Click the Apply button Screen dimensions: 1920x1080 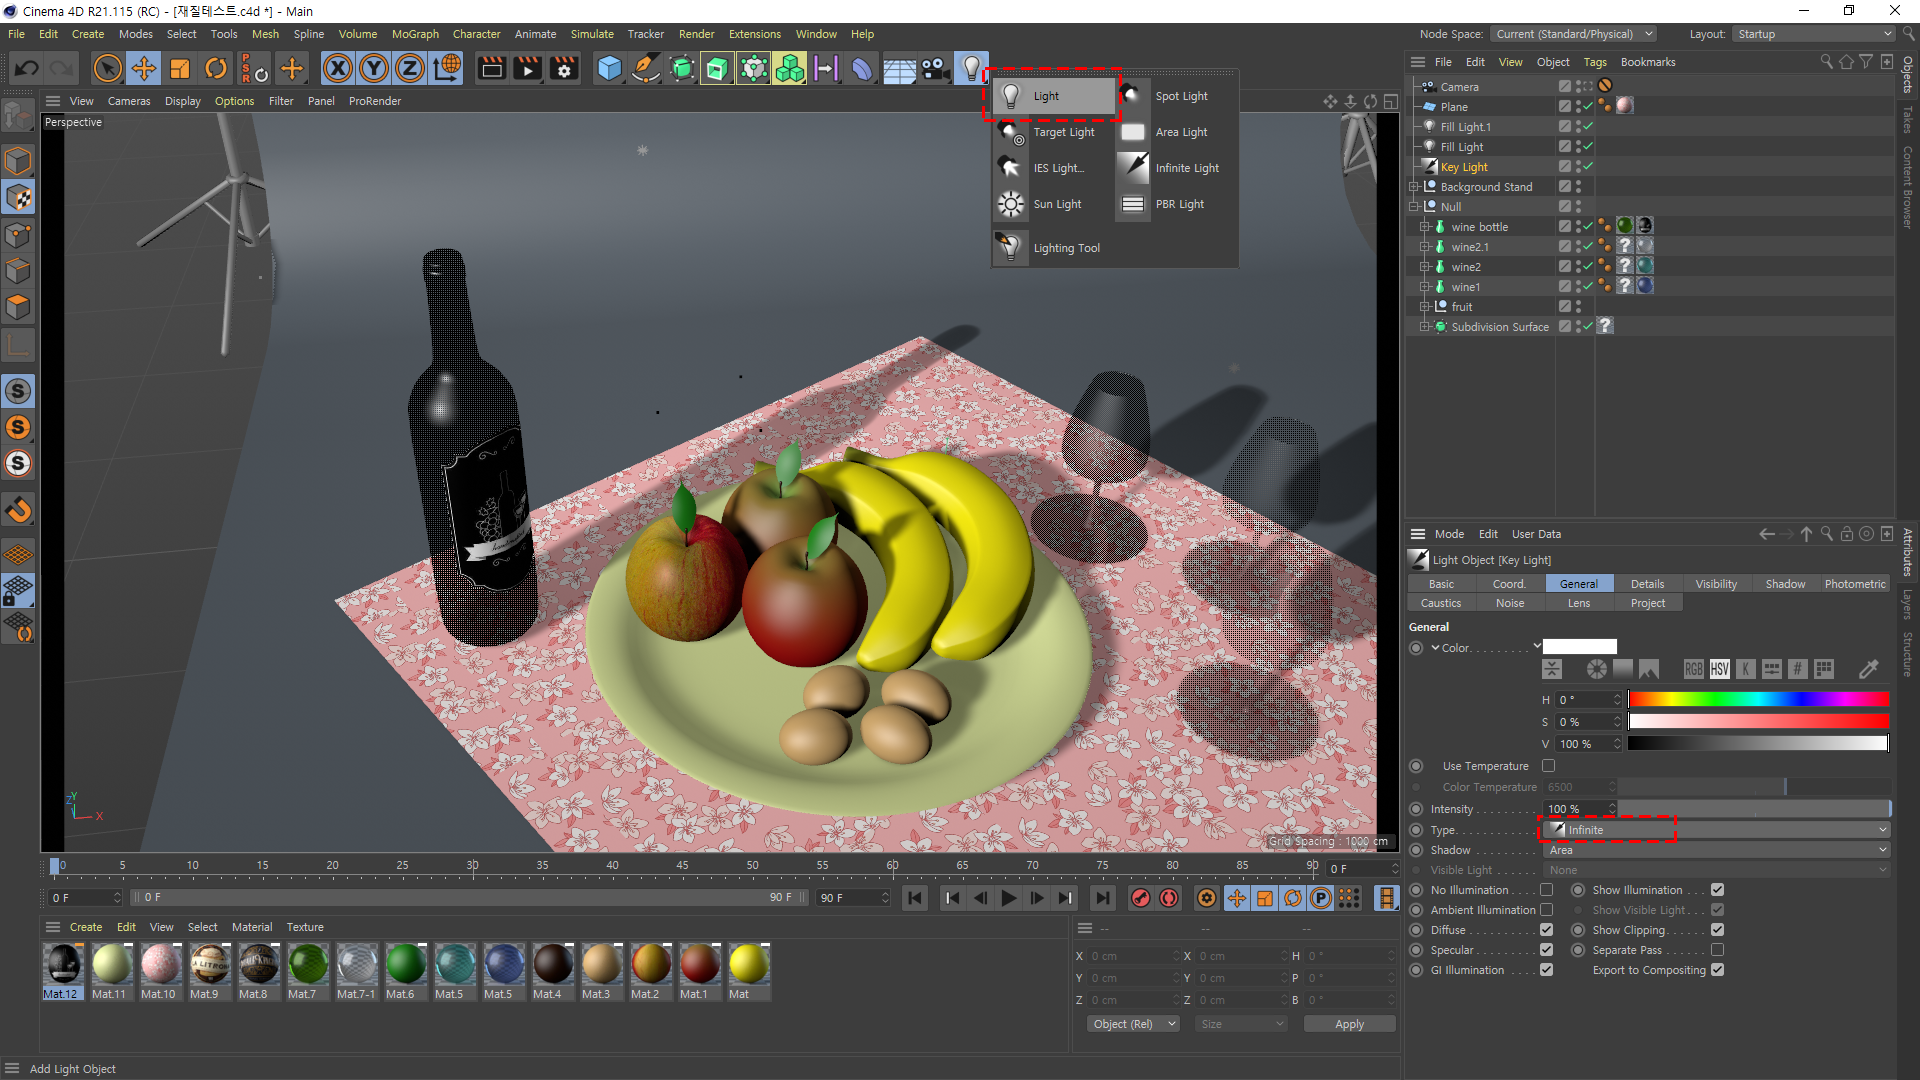tap(1348, 1024)
